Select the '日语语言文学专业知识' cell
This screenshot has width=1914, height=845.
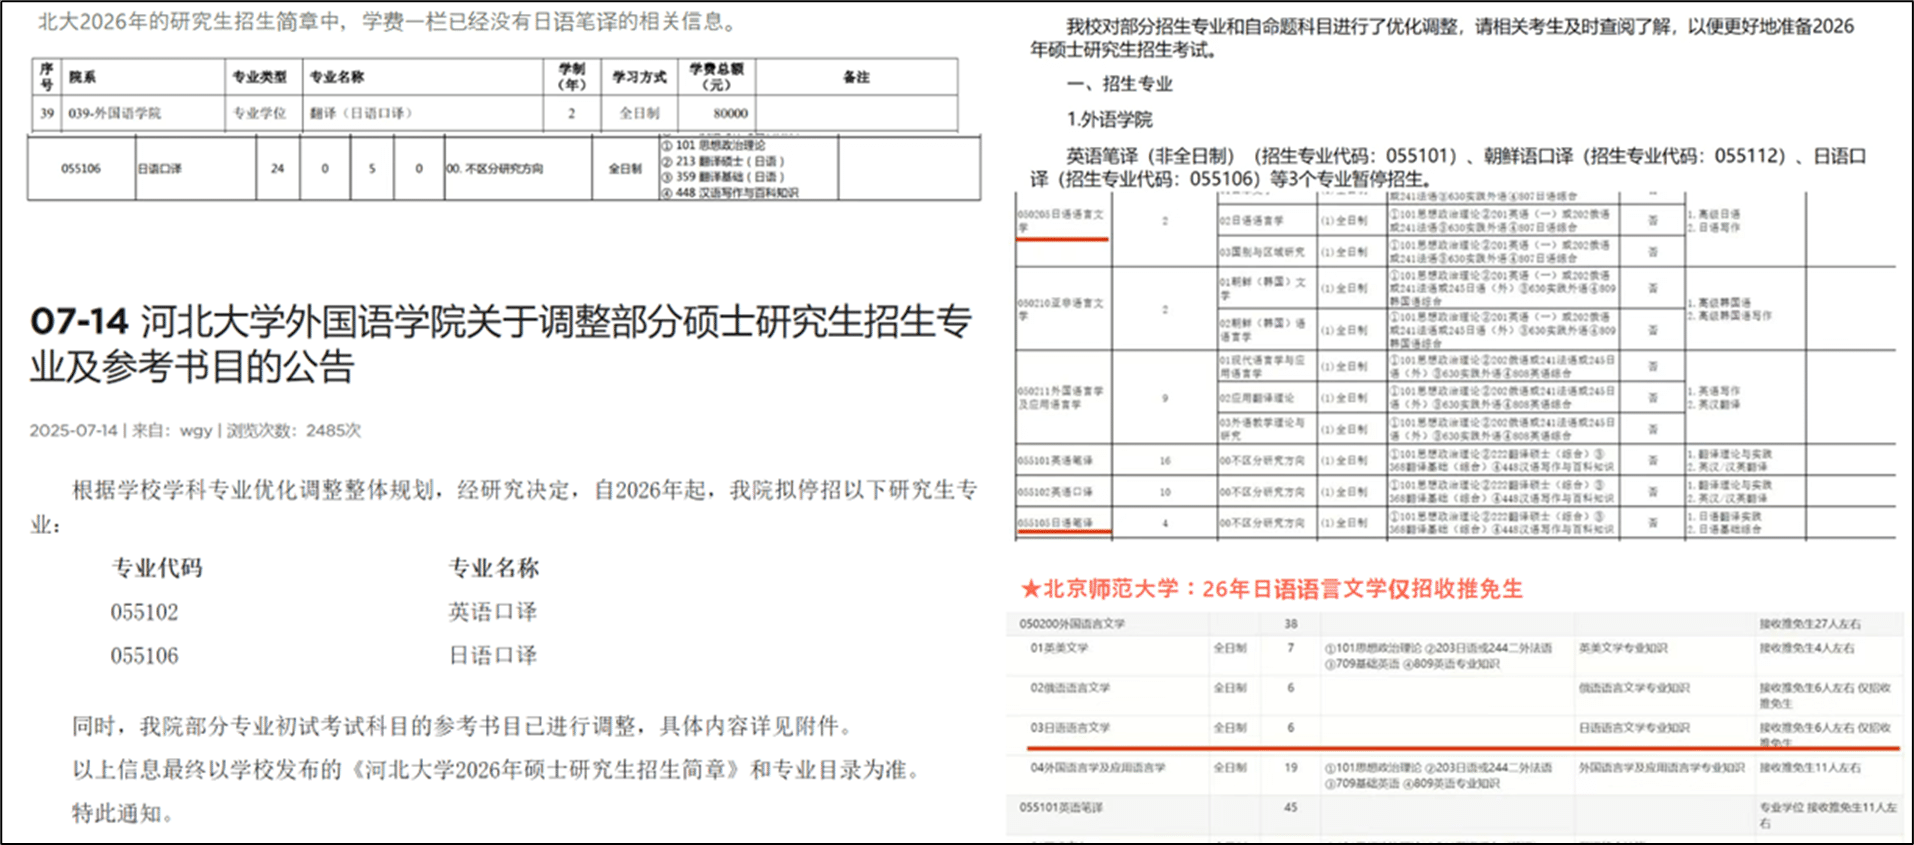[x=1634, y=728]
